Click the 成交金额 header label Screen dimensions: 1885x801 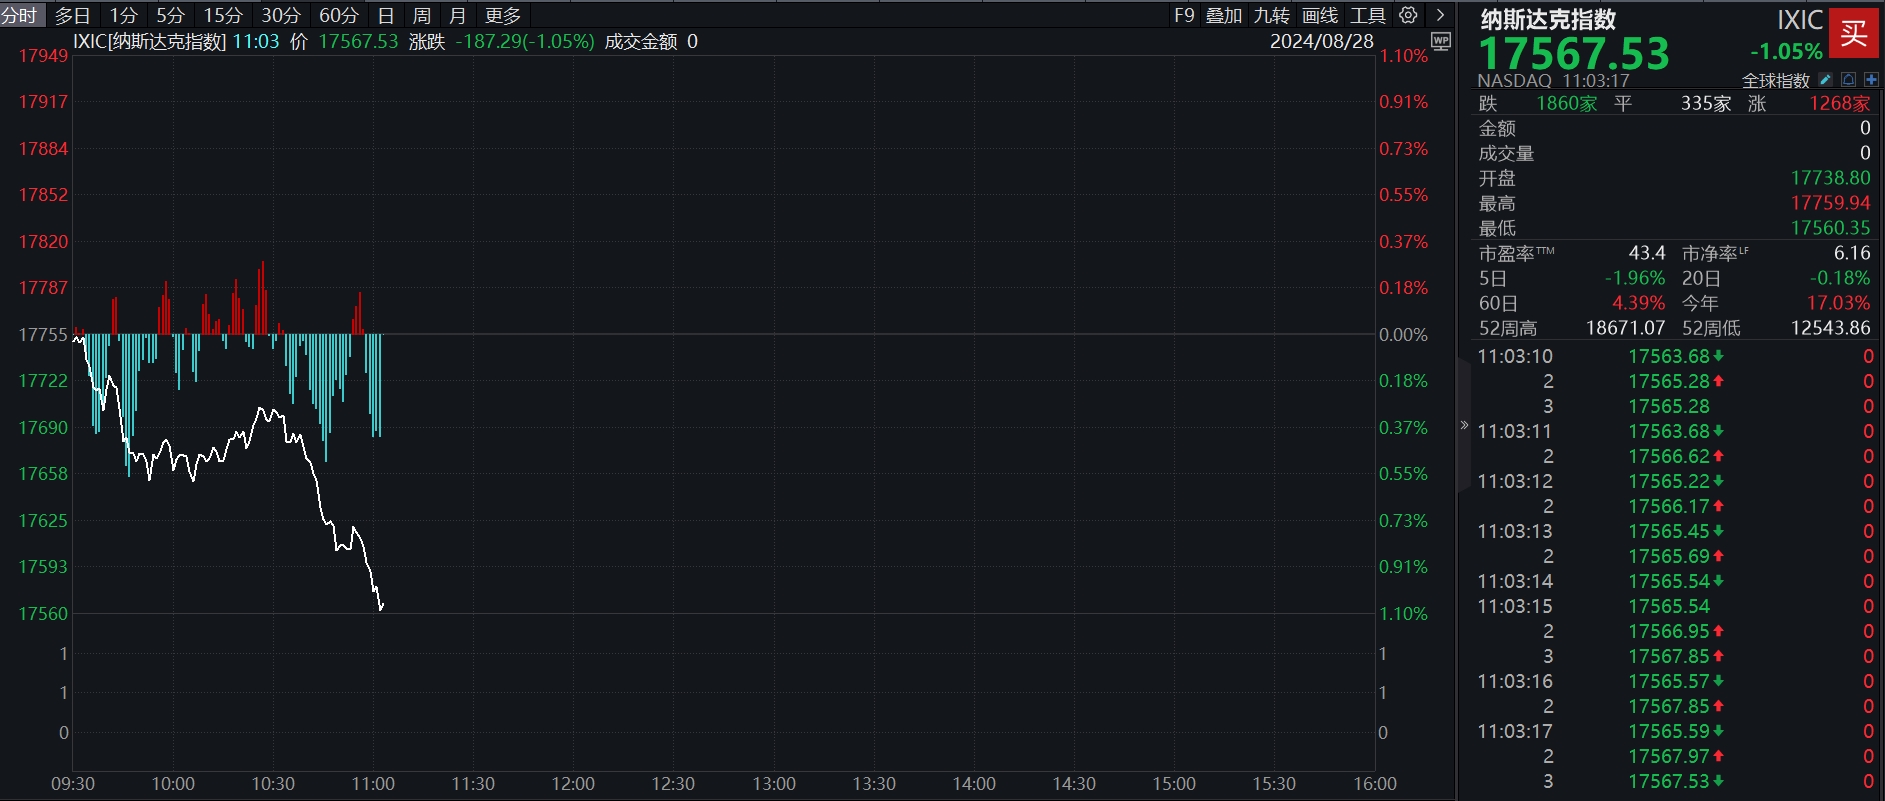coord(641,41)
